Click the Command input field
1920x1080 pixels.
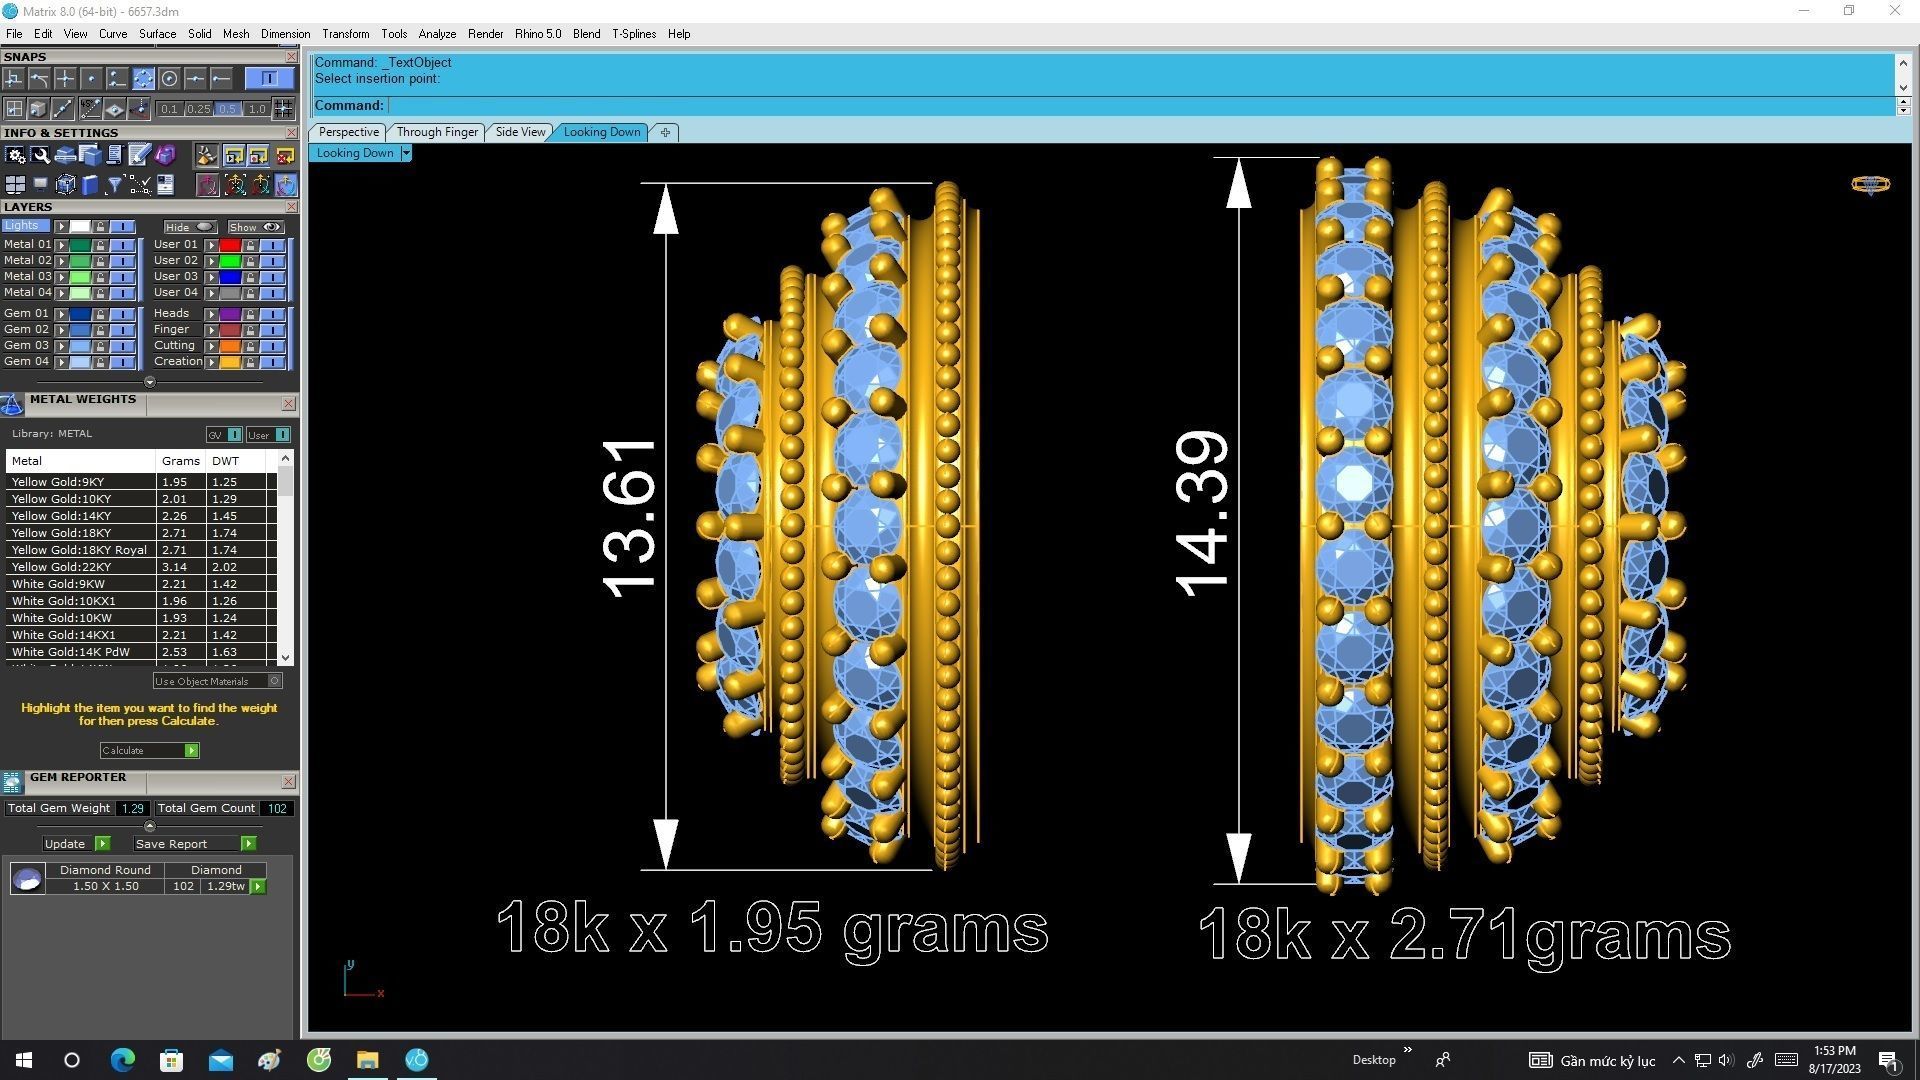[x=1140, y=106]
